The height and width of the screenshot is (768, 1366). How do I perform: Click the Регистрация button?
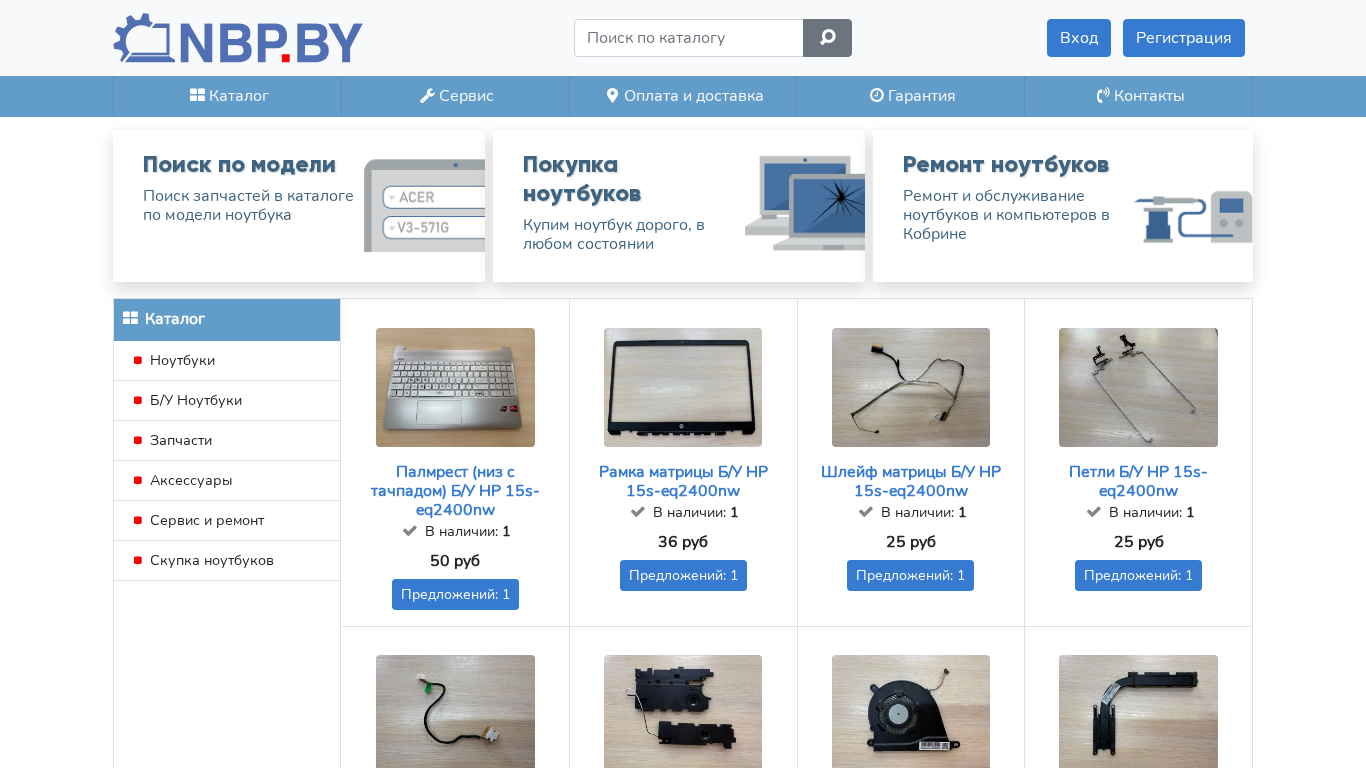coord(1184,38)
